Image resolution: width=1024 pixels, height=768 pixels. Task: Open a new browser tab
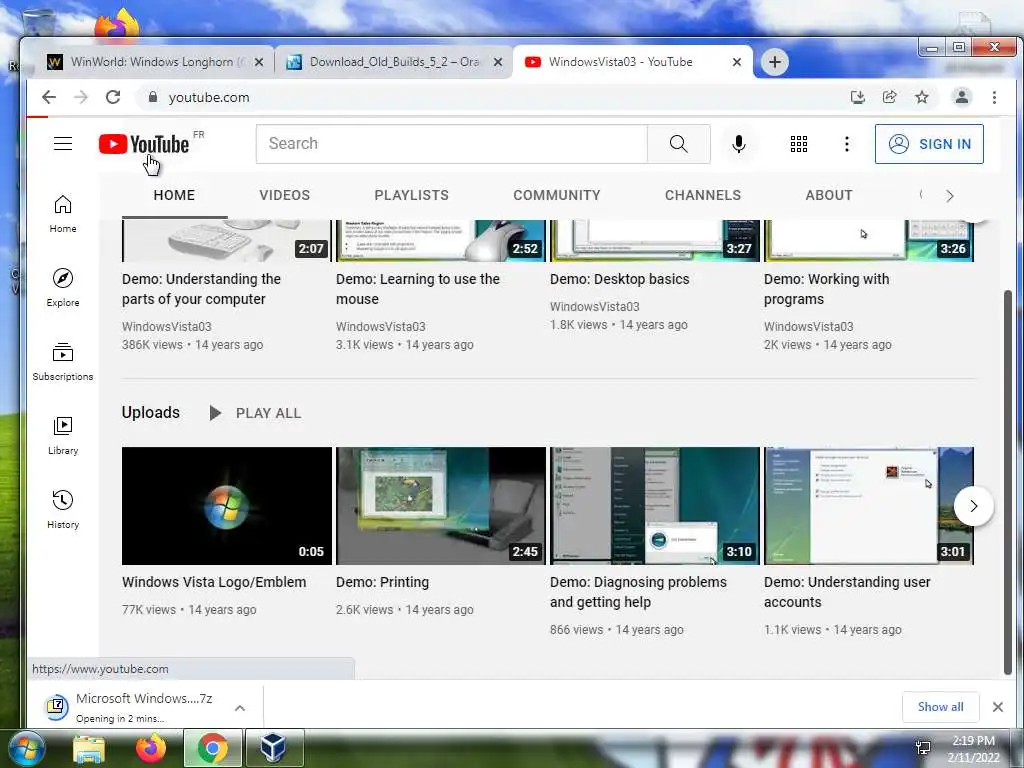[x=775, y=62]
